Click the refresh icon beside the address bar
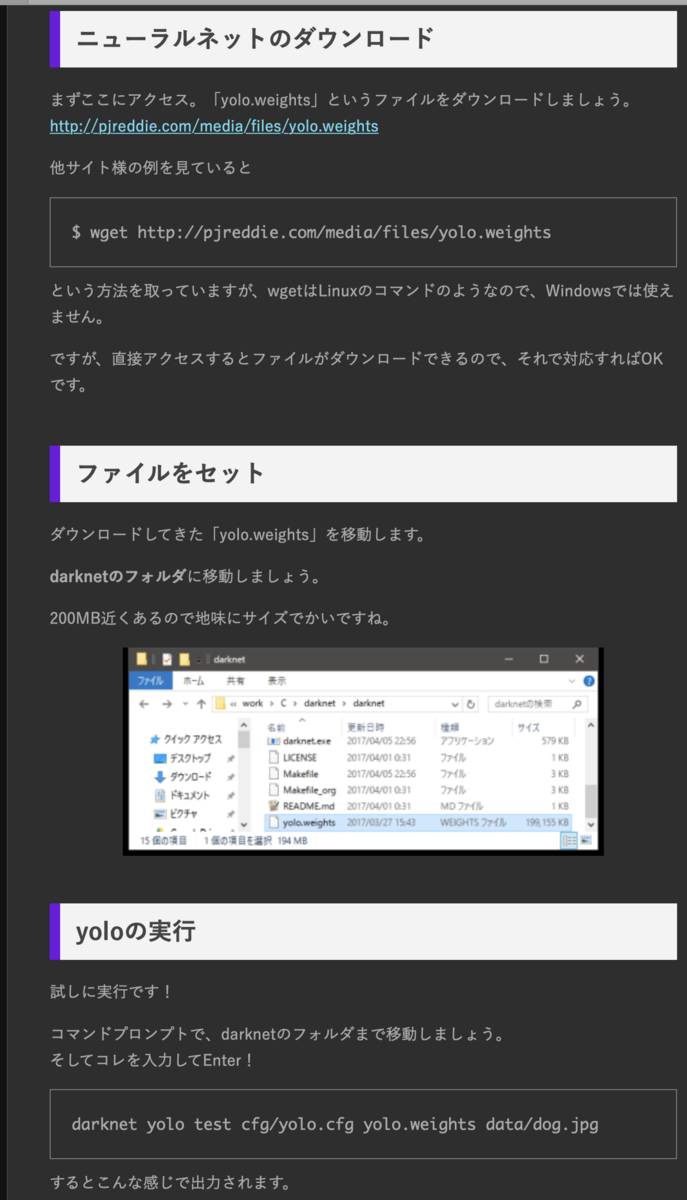This screenshot has height=1200, width=687. click(x=470, y=704)
